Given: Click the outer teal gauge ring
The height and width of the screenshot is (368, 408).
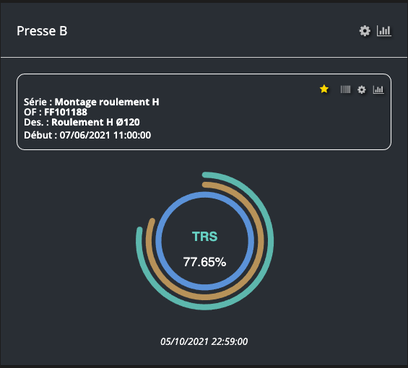Looking at the screenshot, I should point(271,241).
